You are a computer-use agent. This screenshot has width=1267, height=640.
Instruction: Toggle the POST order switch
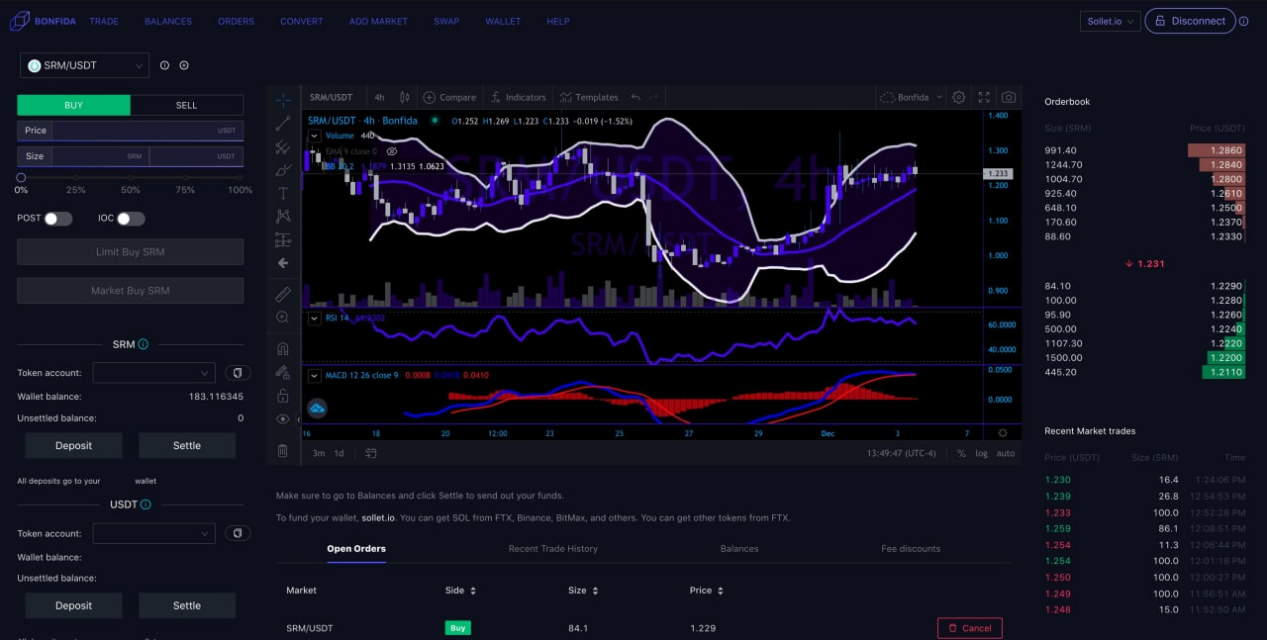[57, 218]
